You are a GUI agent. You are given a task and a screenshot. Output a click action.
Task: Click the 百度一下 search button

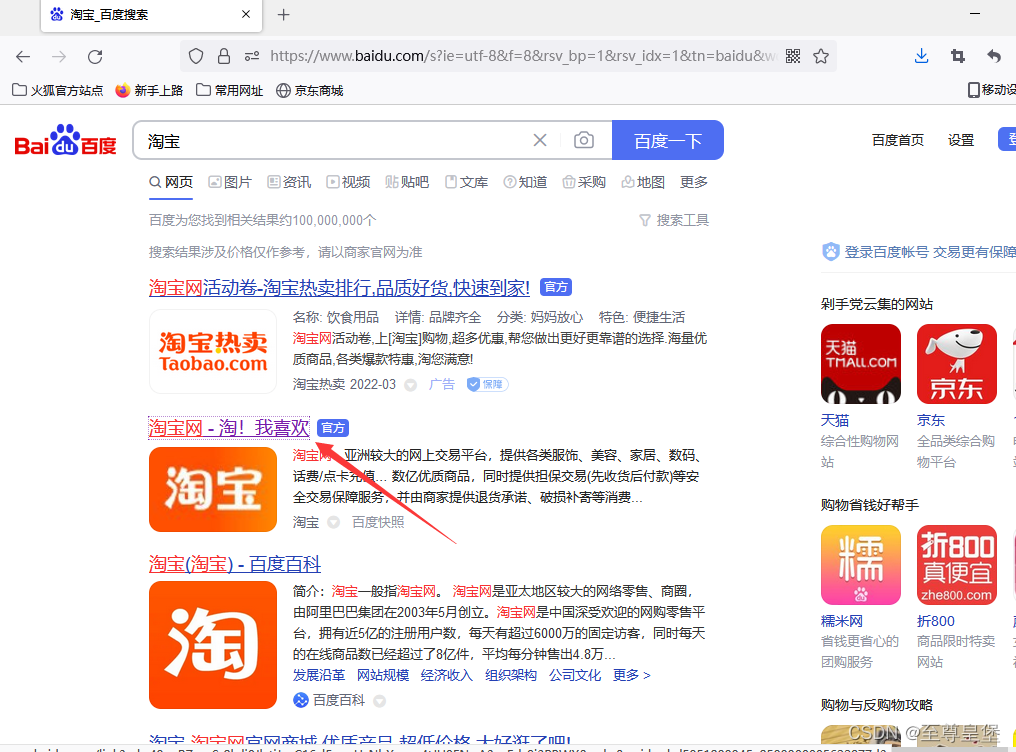tap(667, 140)
